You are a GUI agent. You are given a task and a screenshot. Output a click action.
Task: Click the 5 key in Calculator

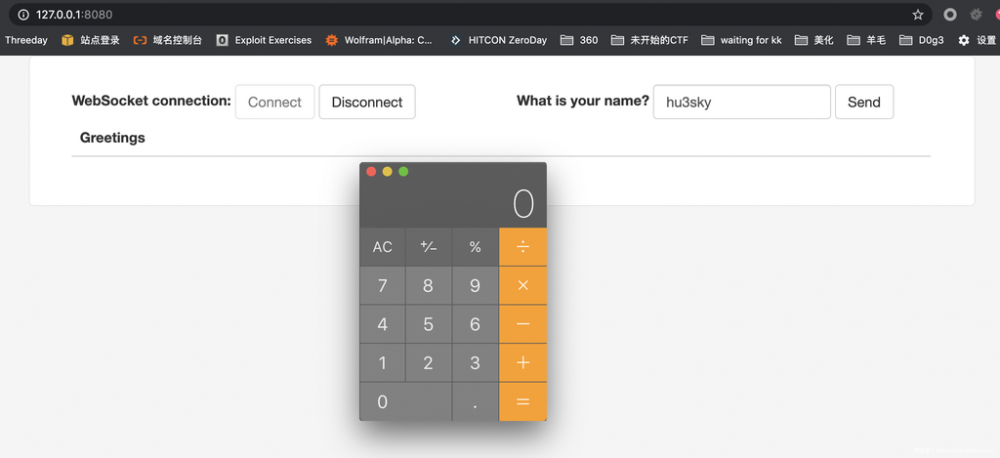coord(429,324)
